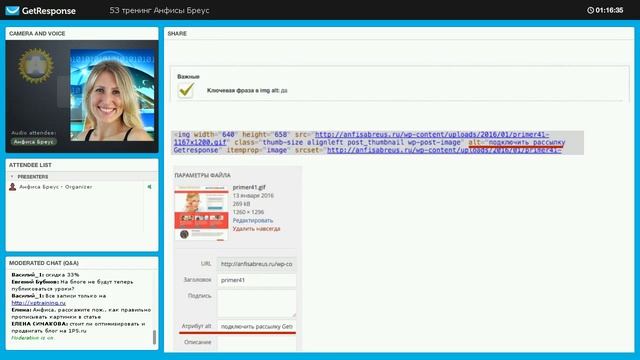The height and width of the screenshot is (360, 640).
Task: Click the URL input field
Action: (256, 264)
